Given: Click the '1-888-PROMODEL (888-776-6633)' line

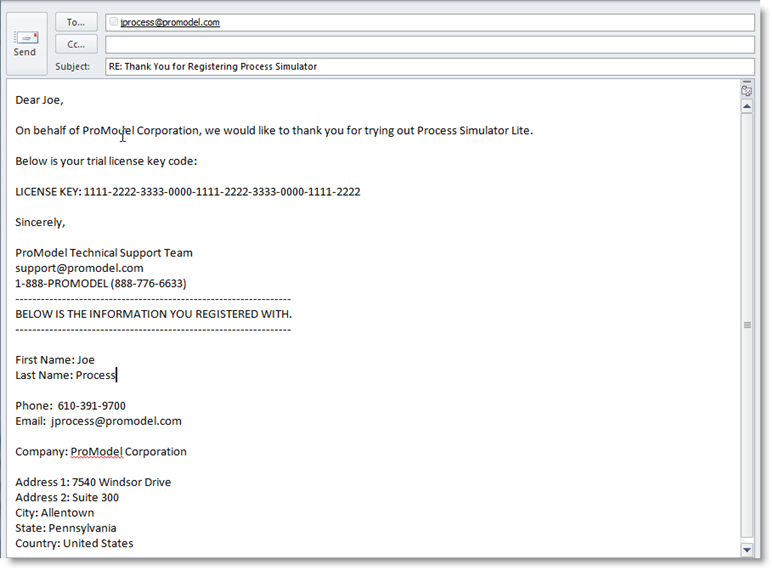Looking at the screenshot, I should [x=101, y=284].
